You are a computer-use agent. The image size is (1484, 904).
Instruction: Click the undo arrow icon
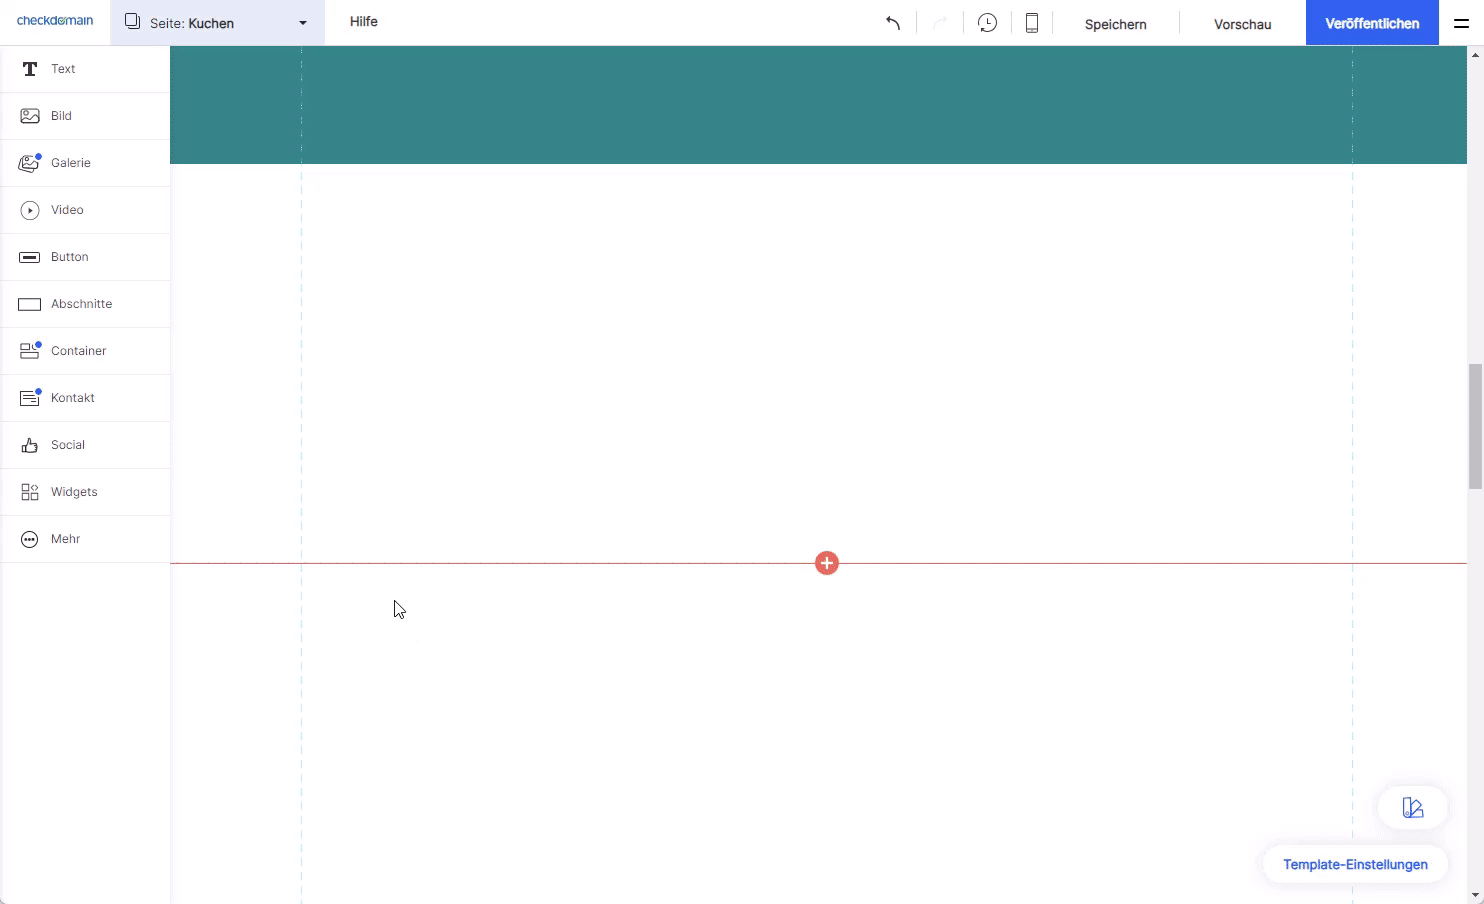[893, 23]
